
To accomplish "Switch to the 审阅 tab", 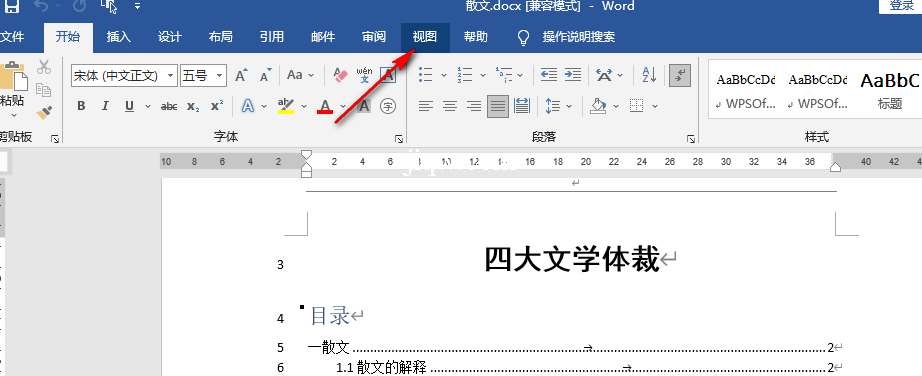I will (374, 38).
